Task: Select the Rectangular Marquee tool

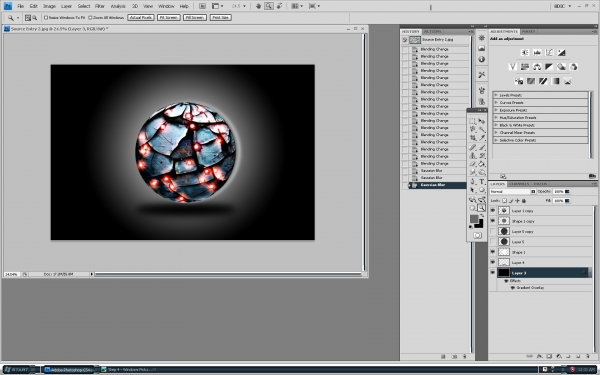Action: 473,121
